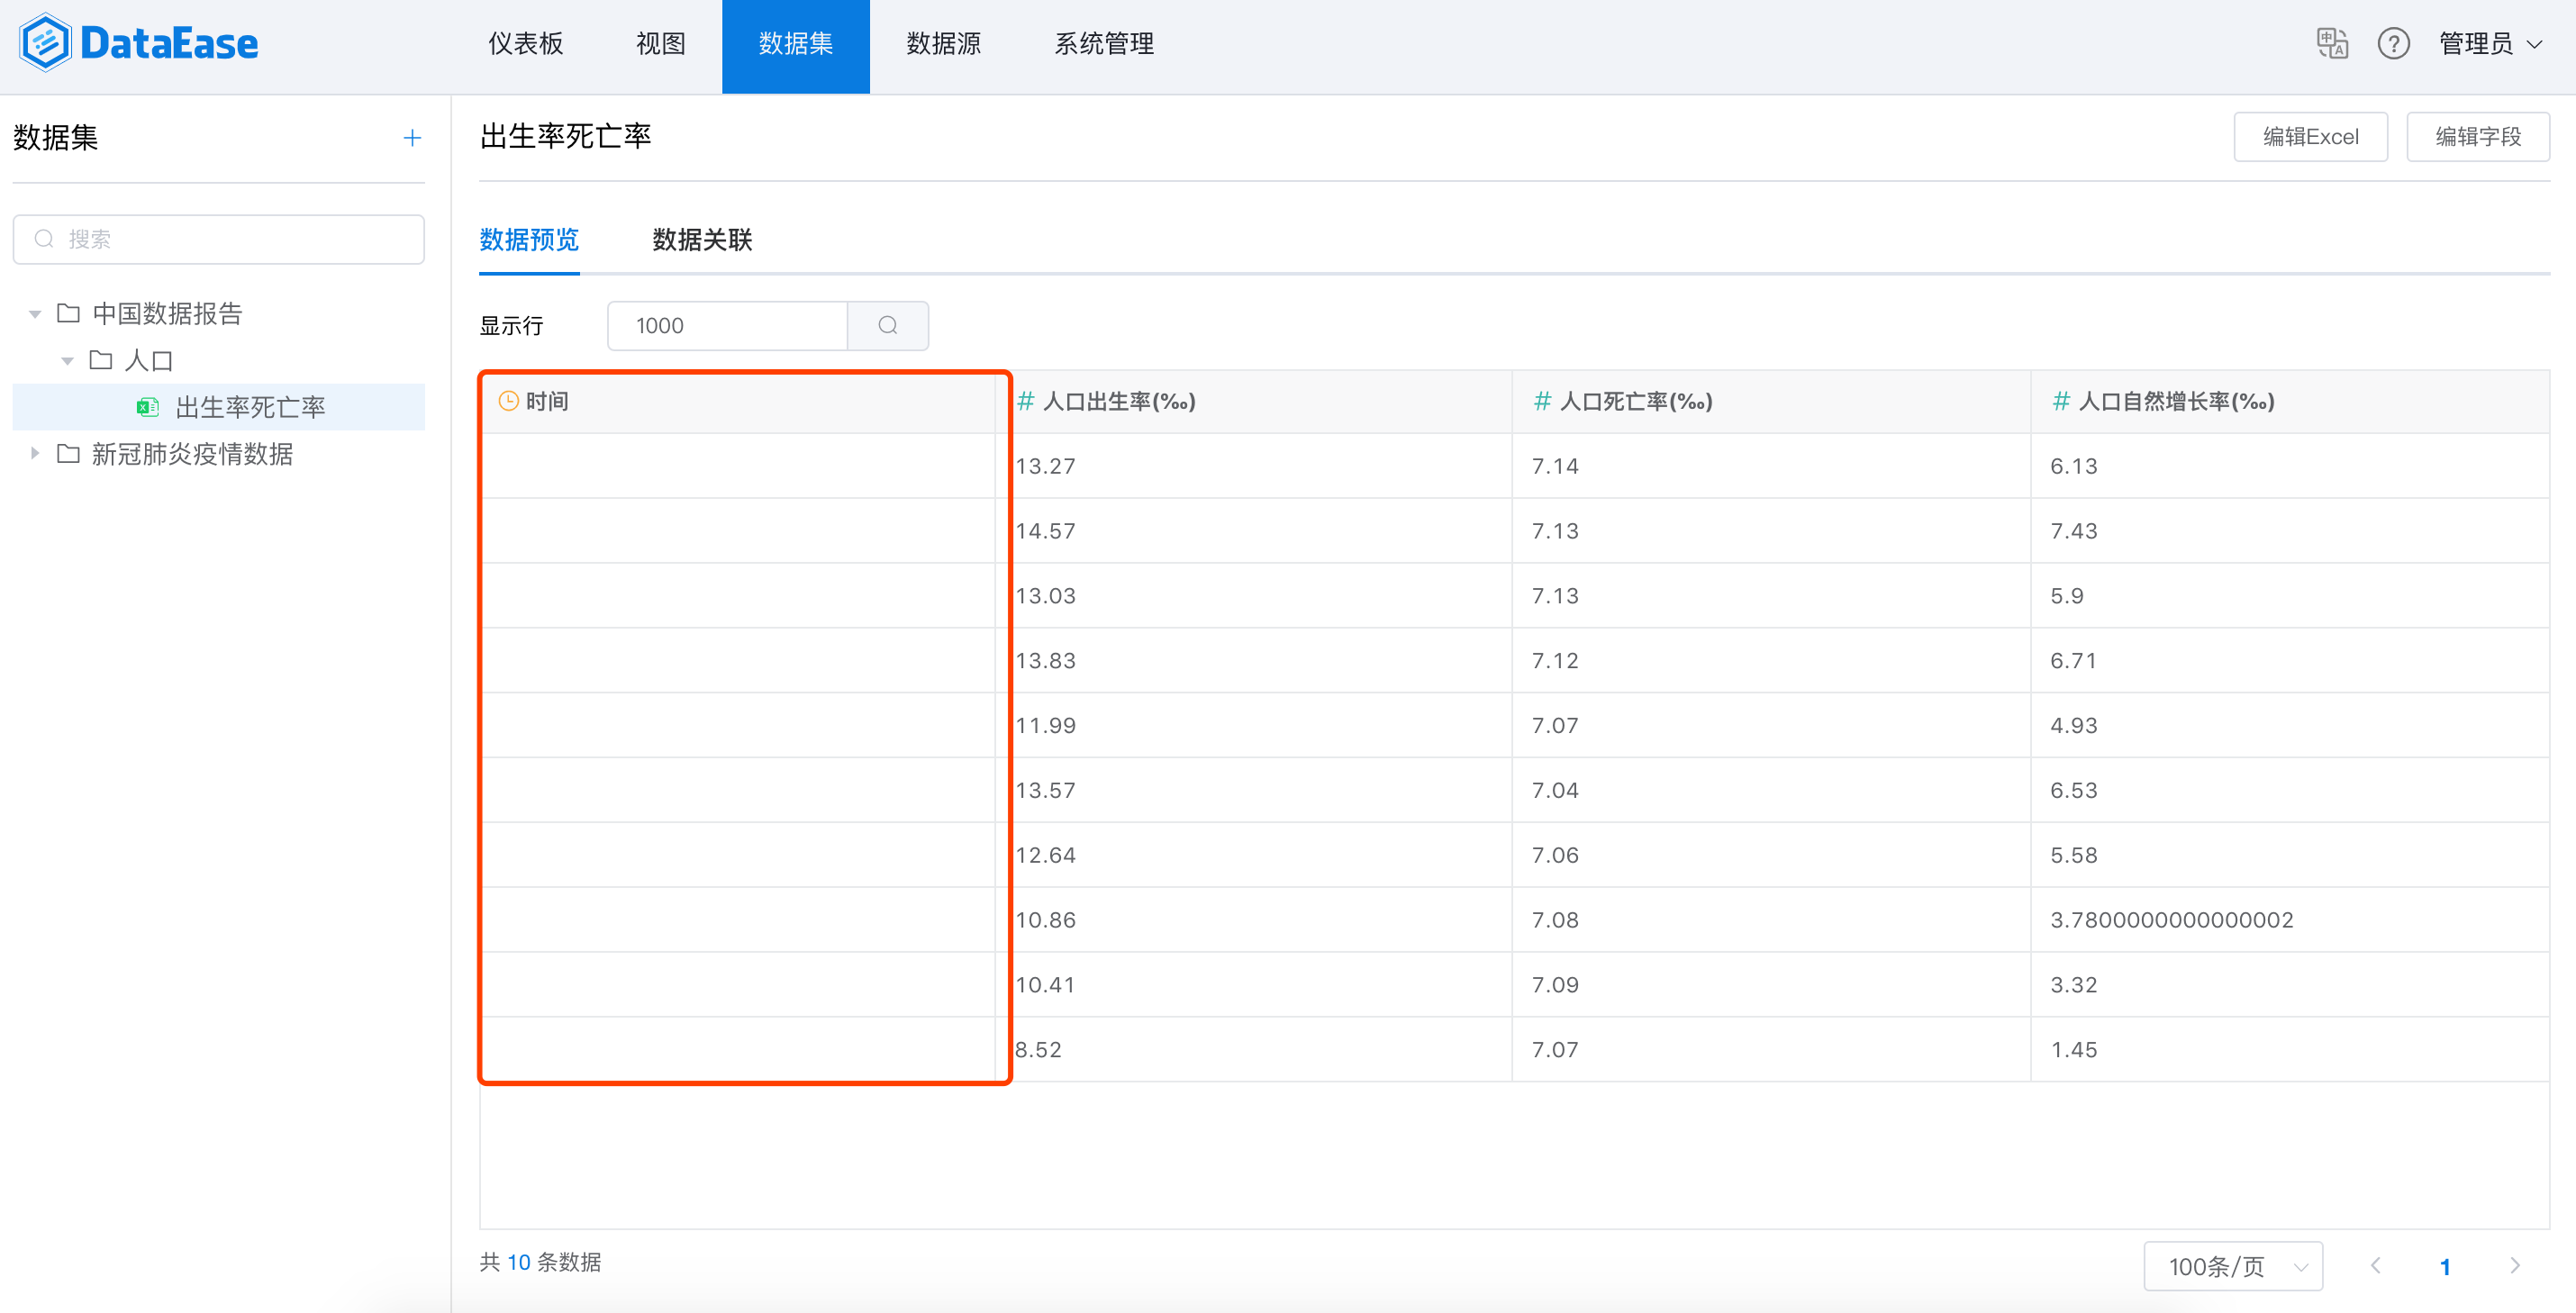Viewport: 2576px width, 1313px height.
Task: Collapse the 中国数据报告 folder
Action: click(x=35, y=314)
